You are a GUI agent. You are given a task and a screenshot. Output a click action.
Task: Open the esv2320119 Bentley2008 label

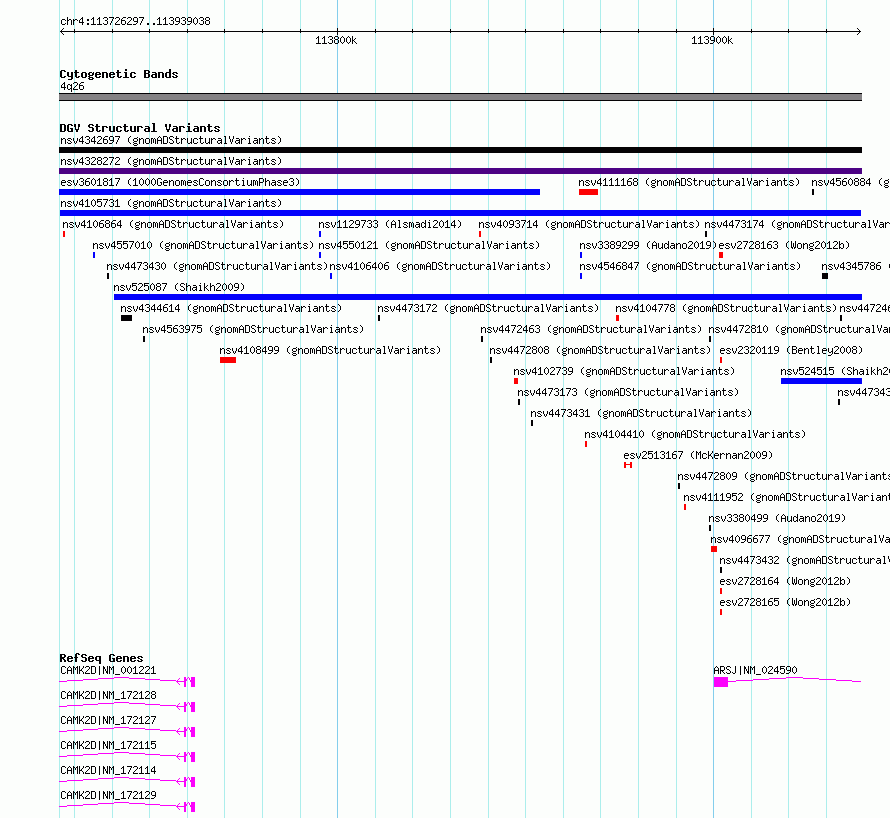791,350
